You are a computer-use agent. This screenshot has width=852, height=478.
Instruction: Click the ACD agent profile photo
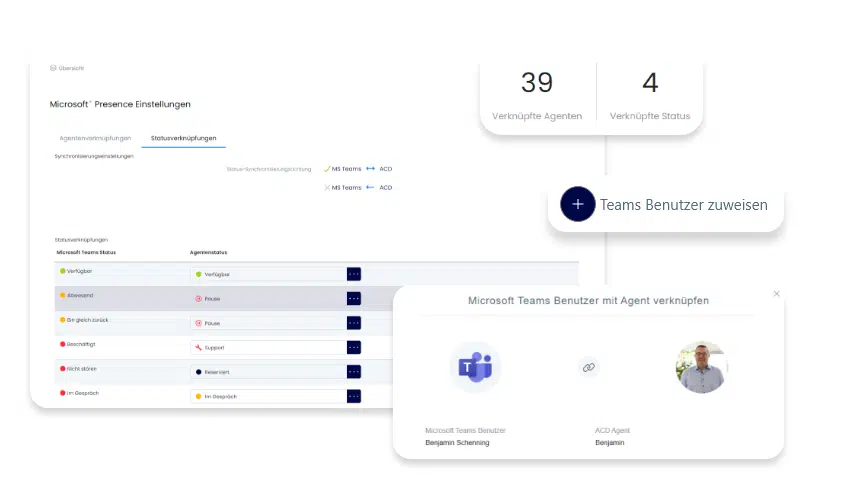click(x=701, y=367)
